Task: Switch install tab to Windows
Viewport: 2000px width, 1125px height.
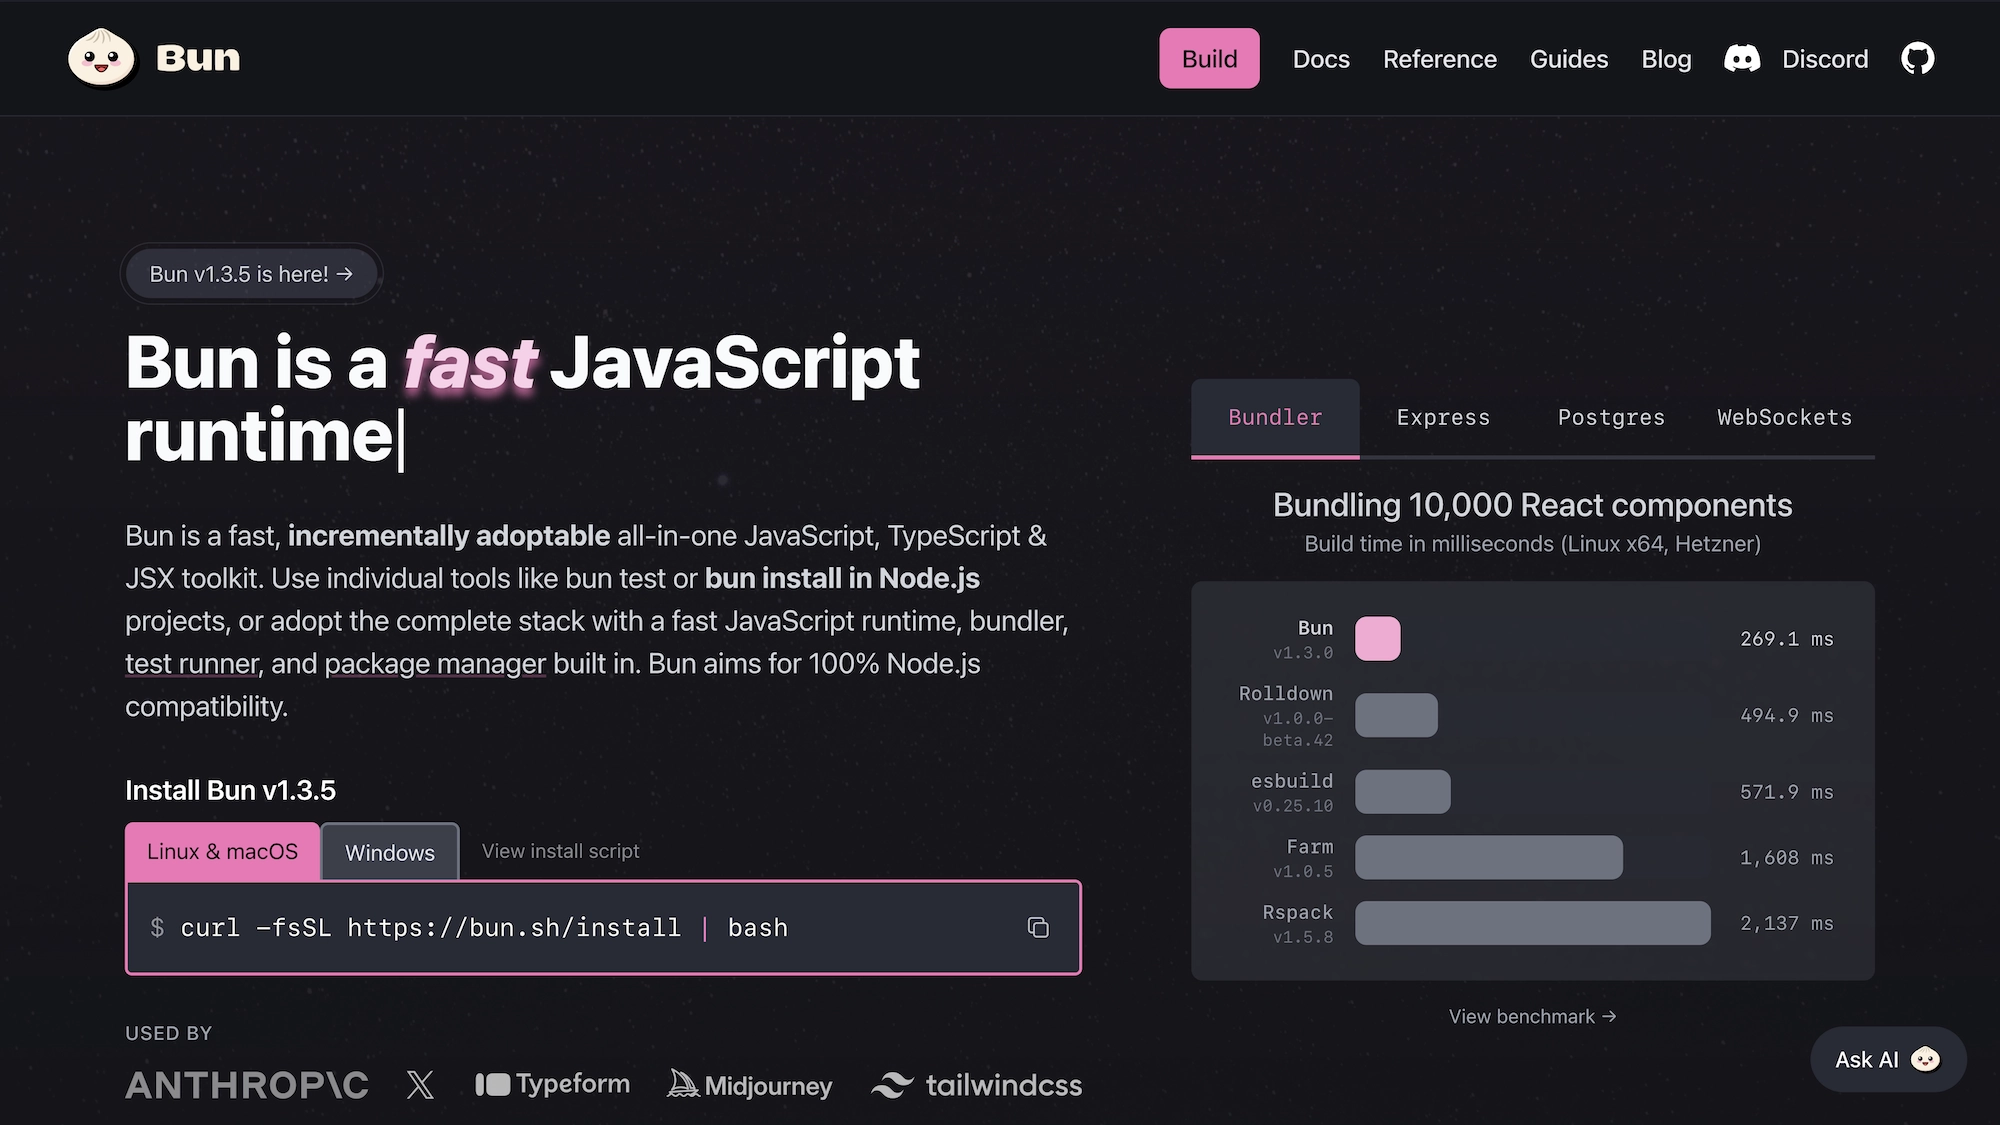Action: [390, 852]
